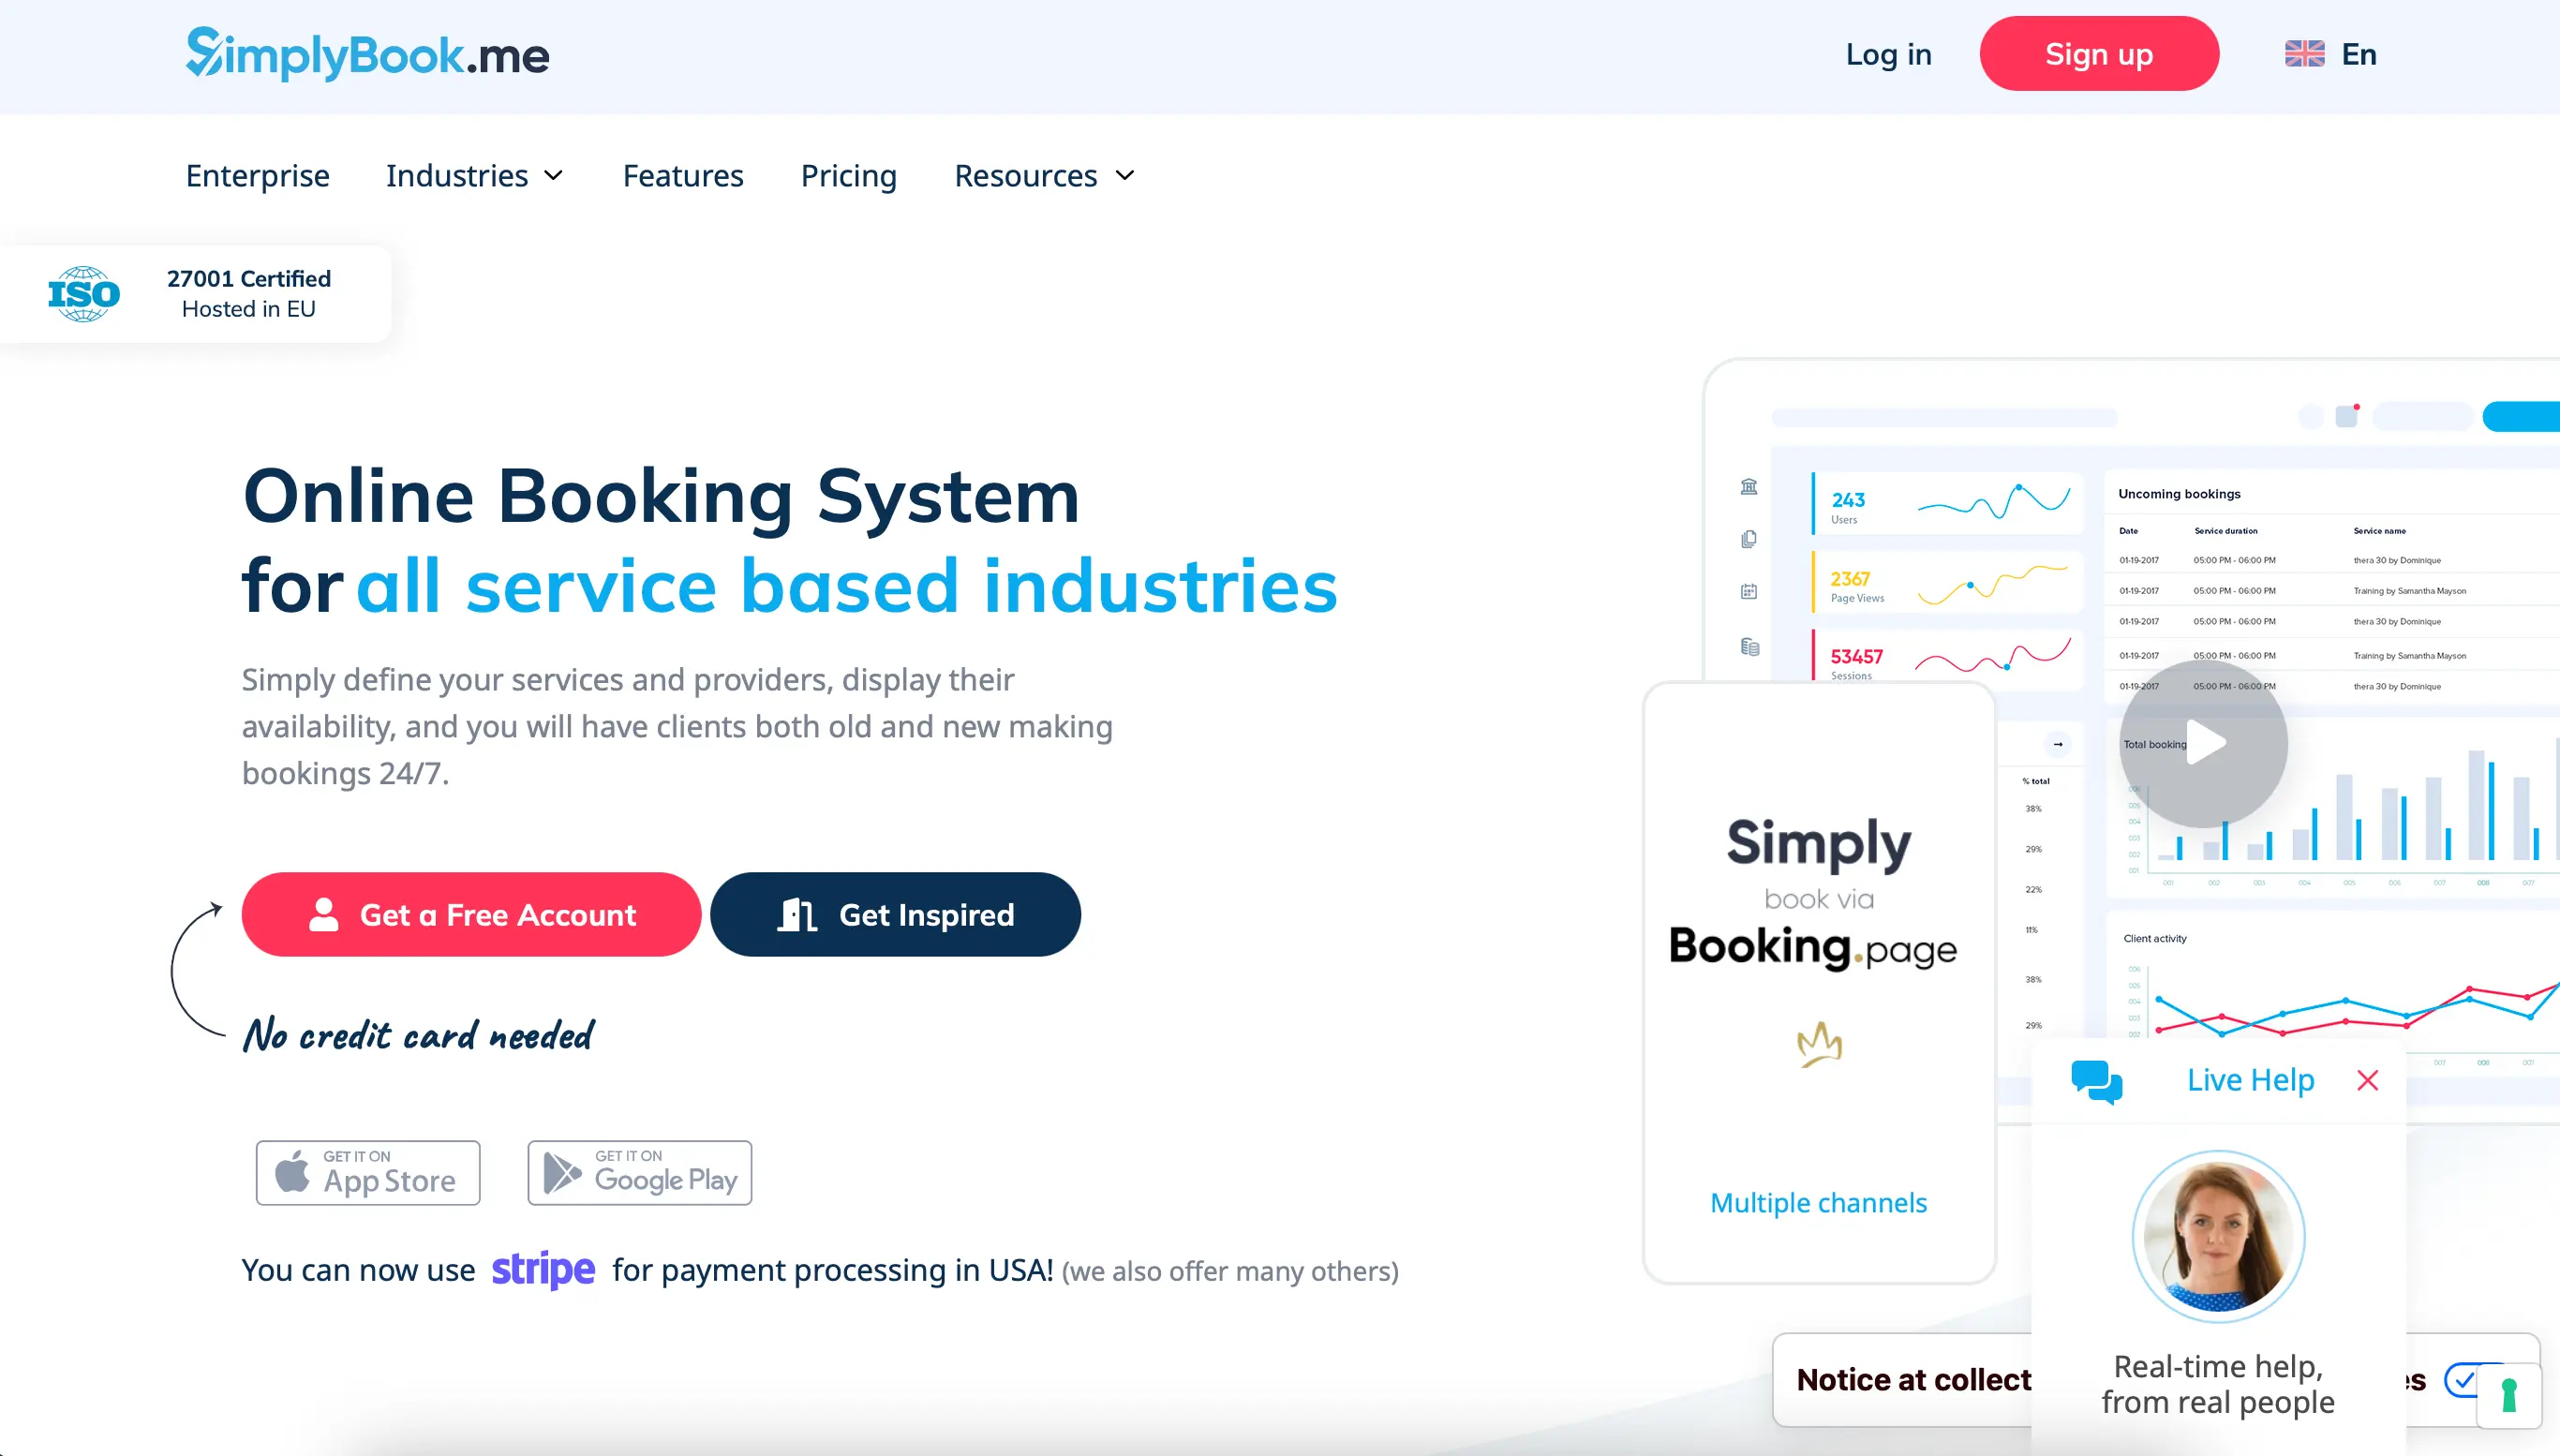Expand the Industries dropdown menu
Viewport: 2560px width, 1456px height.
475,176
